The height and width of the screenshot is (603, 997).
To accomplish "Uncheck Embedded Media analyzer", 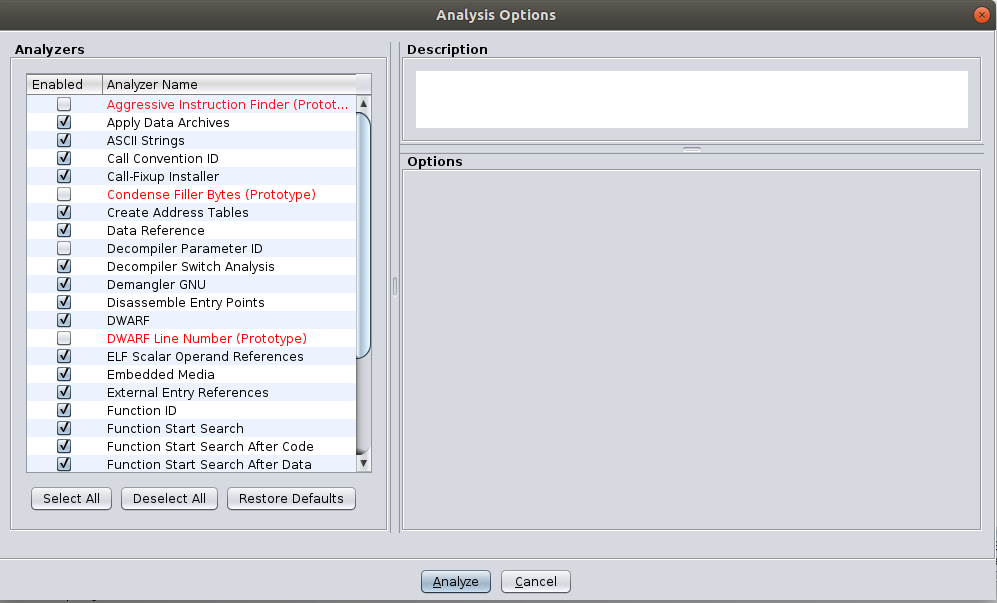I will (x=64, y=375).
